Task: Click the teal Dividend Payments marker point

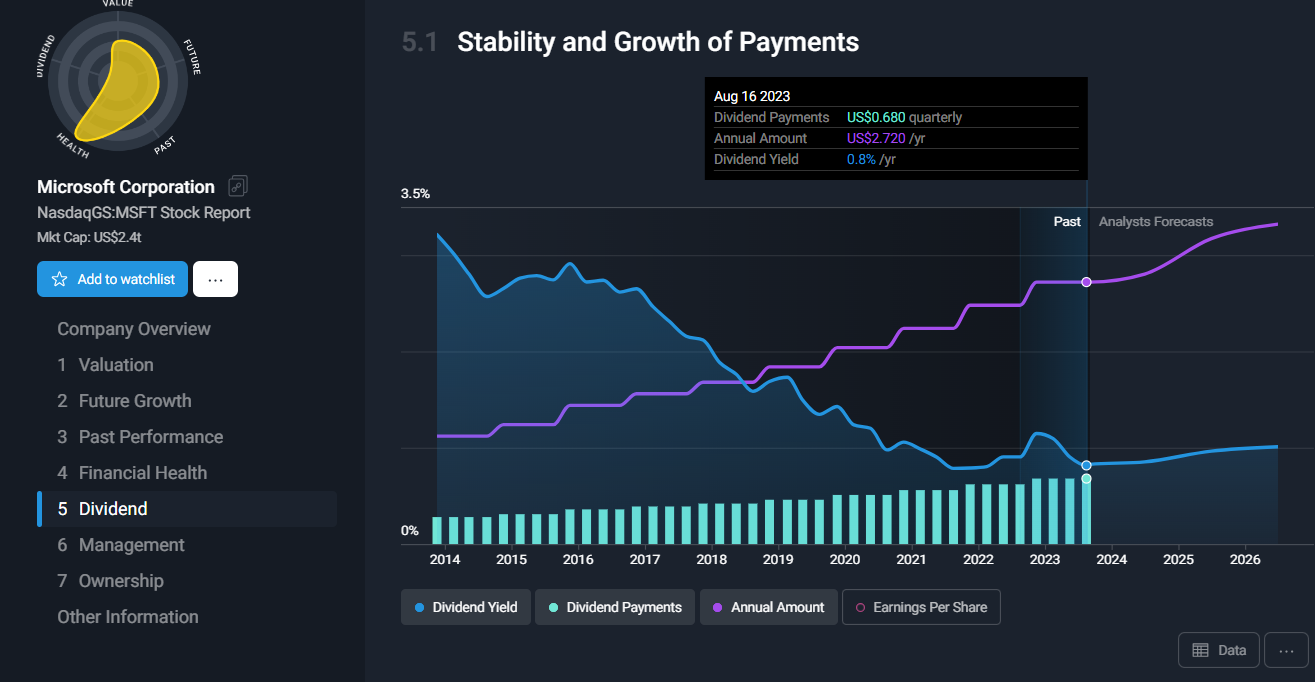Action: (x=1087, y=479)
